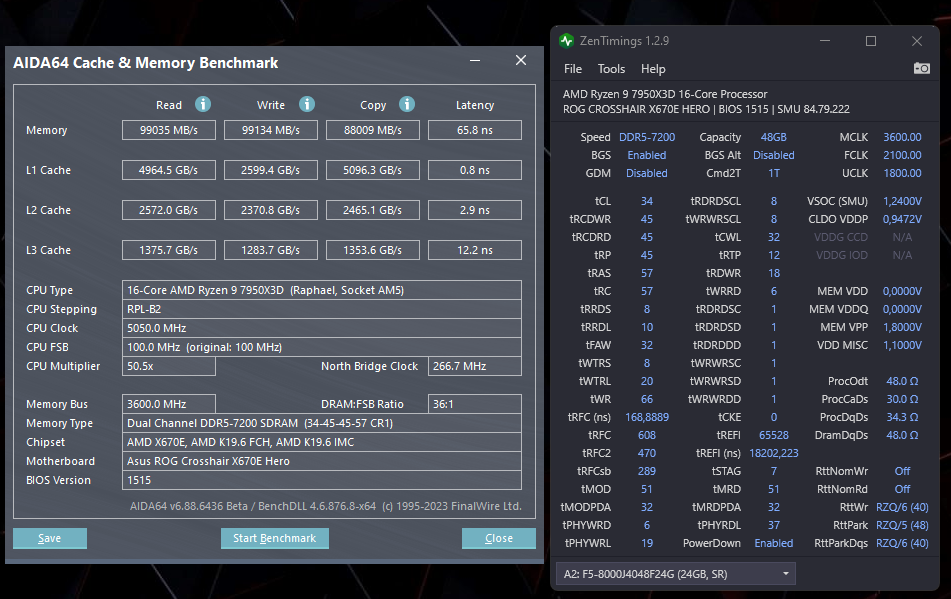Screen dimensions: 951x599
Task: Click the info icon beside Copy
Action: [x=407, y=104]
